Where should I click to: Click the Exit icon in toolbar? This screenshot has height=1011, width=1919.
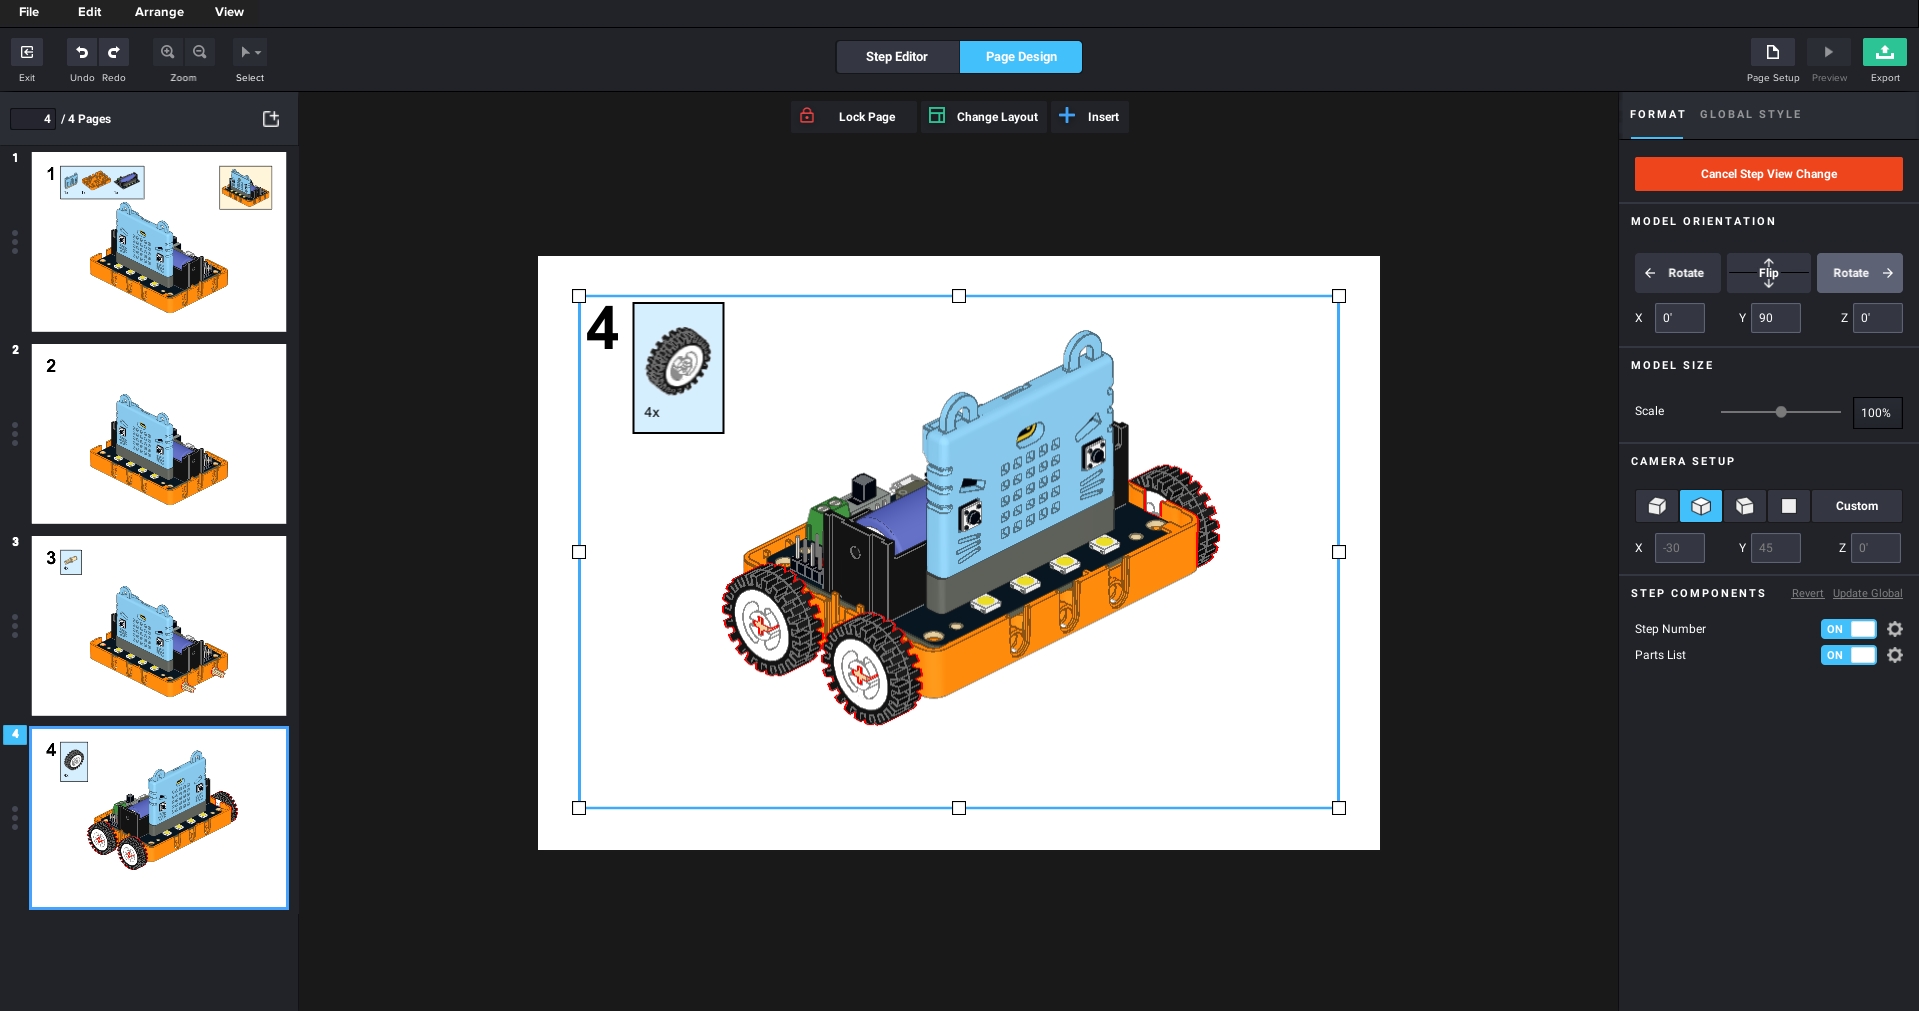coord(27,53)
